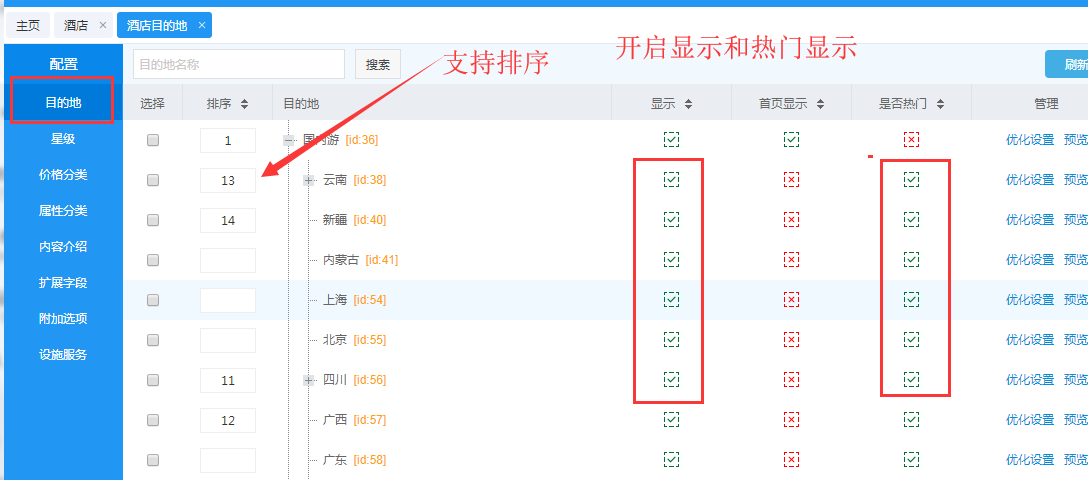Tick the checkbox for the 北京 row
Viewport: 1088px width, 480px height.
153,340
